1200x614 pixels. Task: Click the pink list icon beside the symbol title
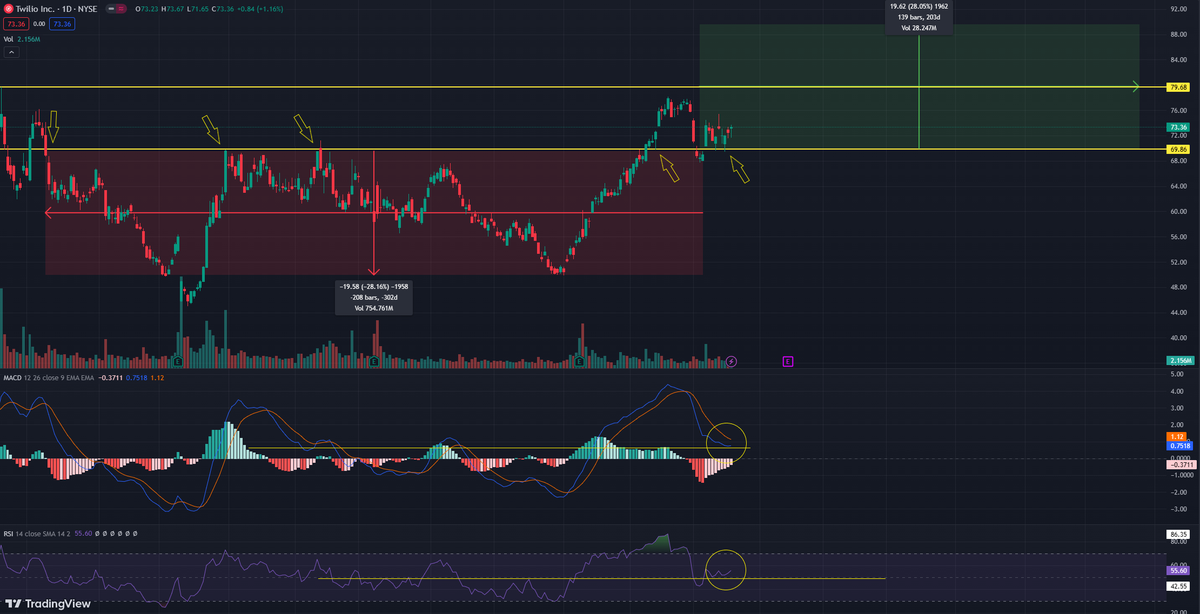[x=121, y=10]
